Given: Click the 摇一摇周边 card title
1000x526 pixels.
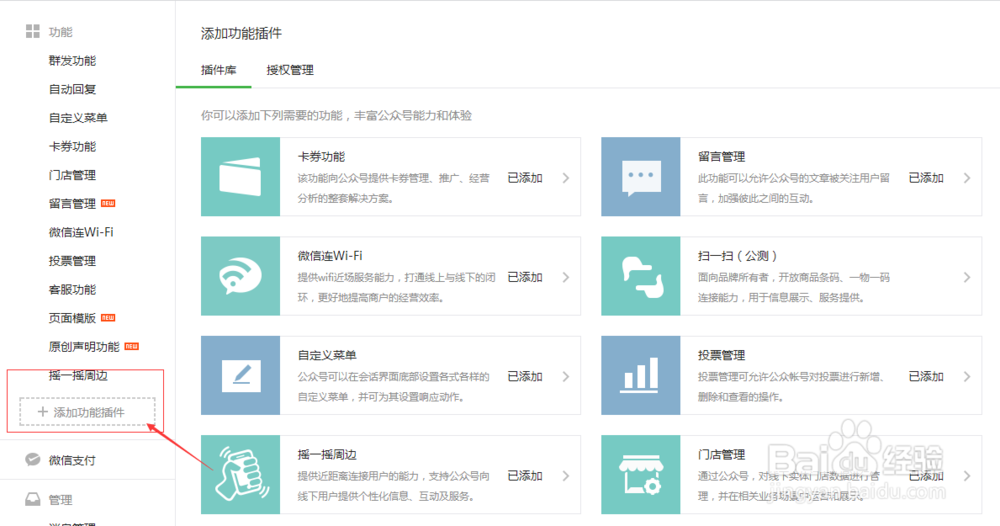Looking at the screenshot, I should [327, 455].
